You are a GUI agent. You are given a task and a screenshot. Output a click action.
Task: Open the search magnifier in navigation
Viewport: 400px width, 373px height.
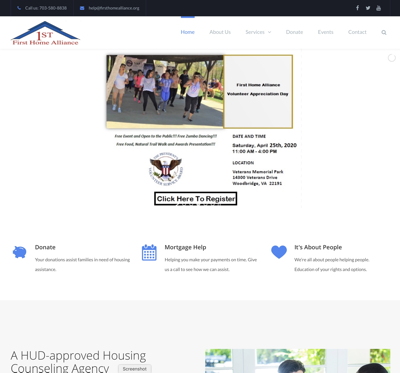tap(384, 32)
